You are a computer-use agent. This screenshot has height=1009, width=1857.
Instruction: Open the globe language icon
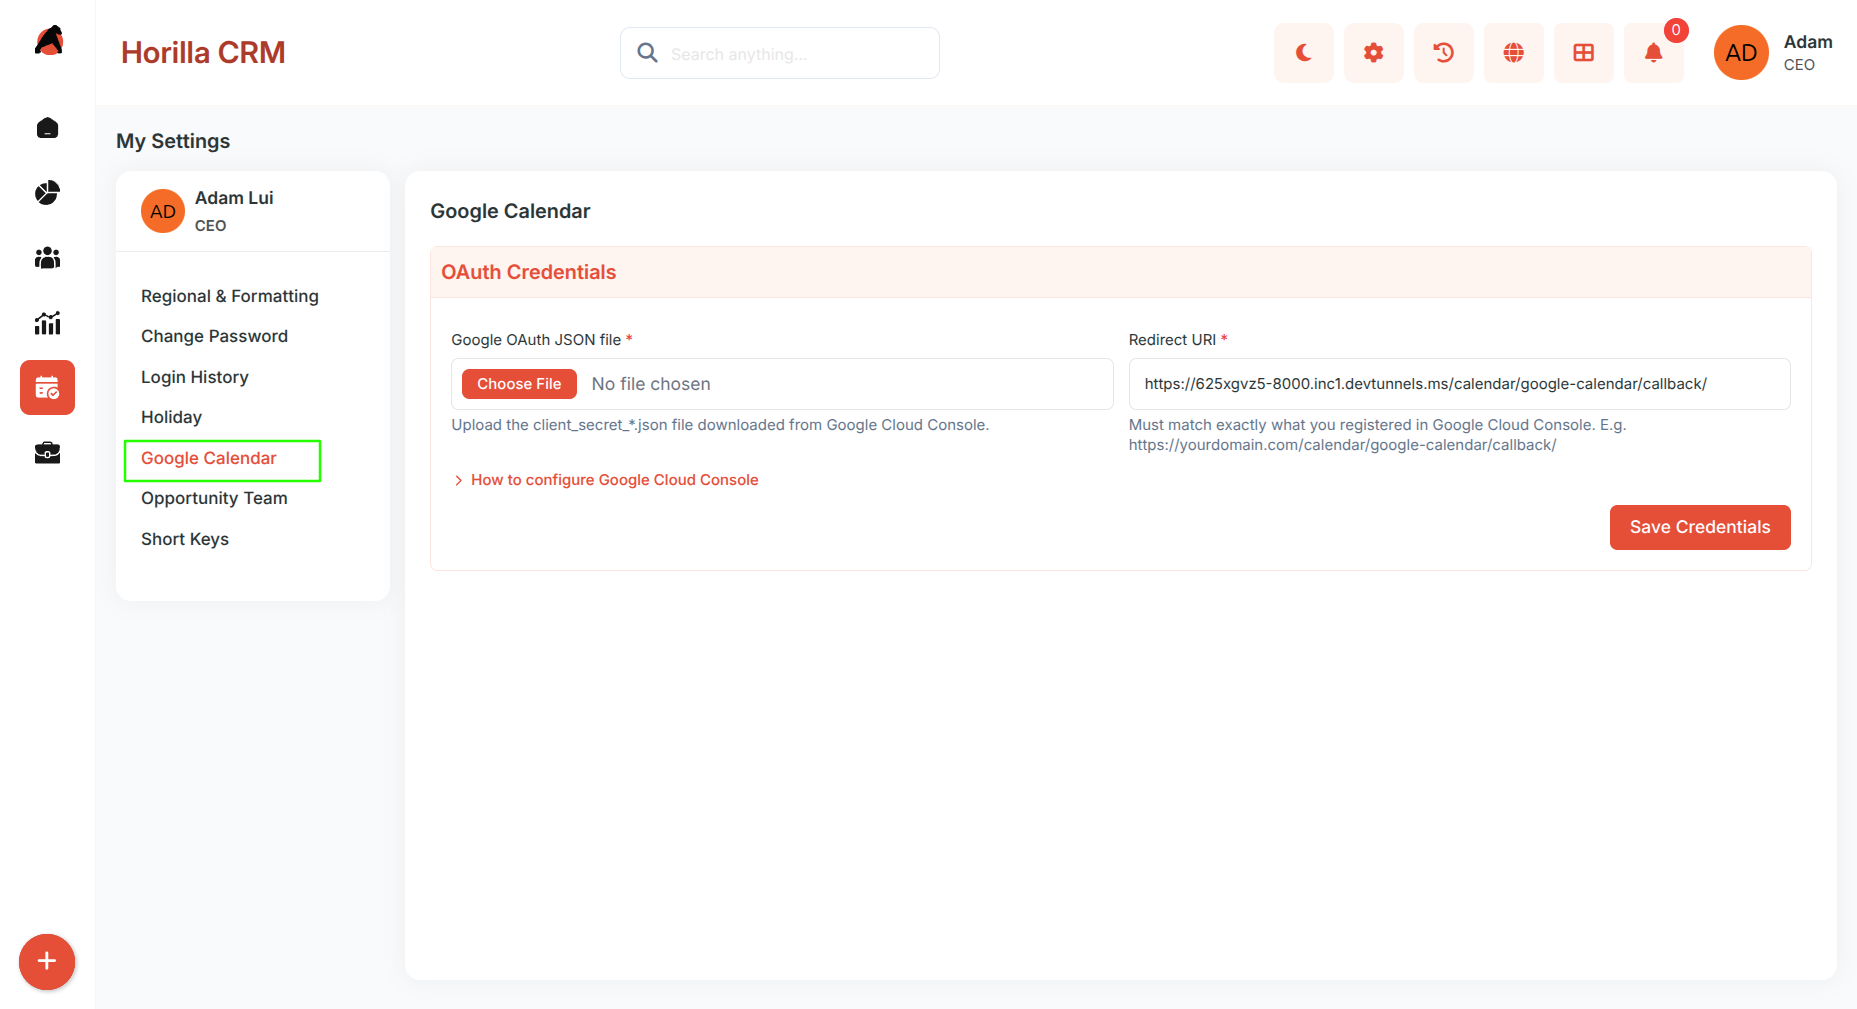click(1514, 53)
